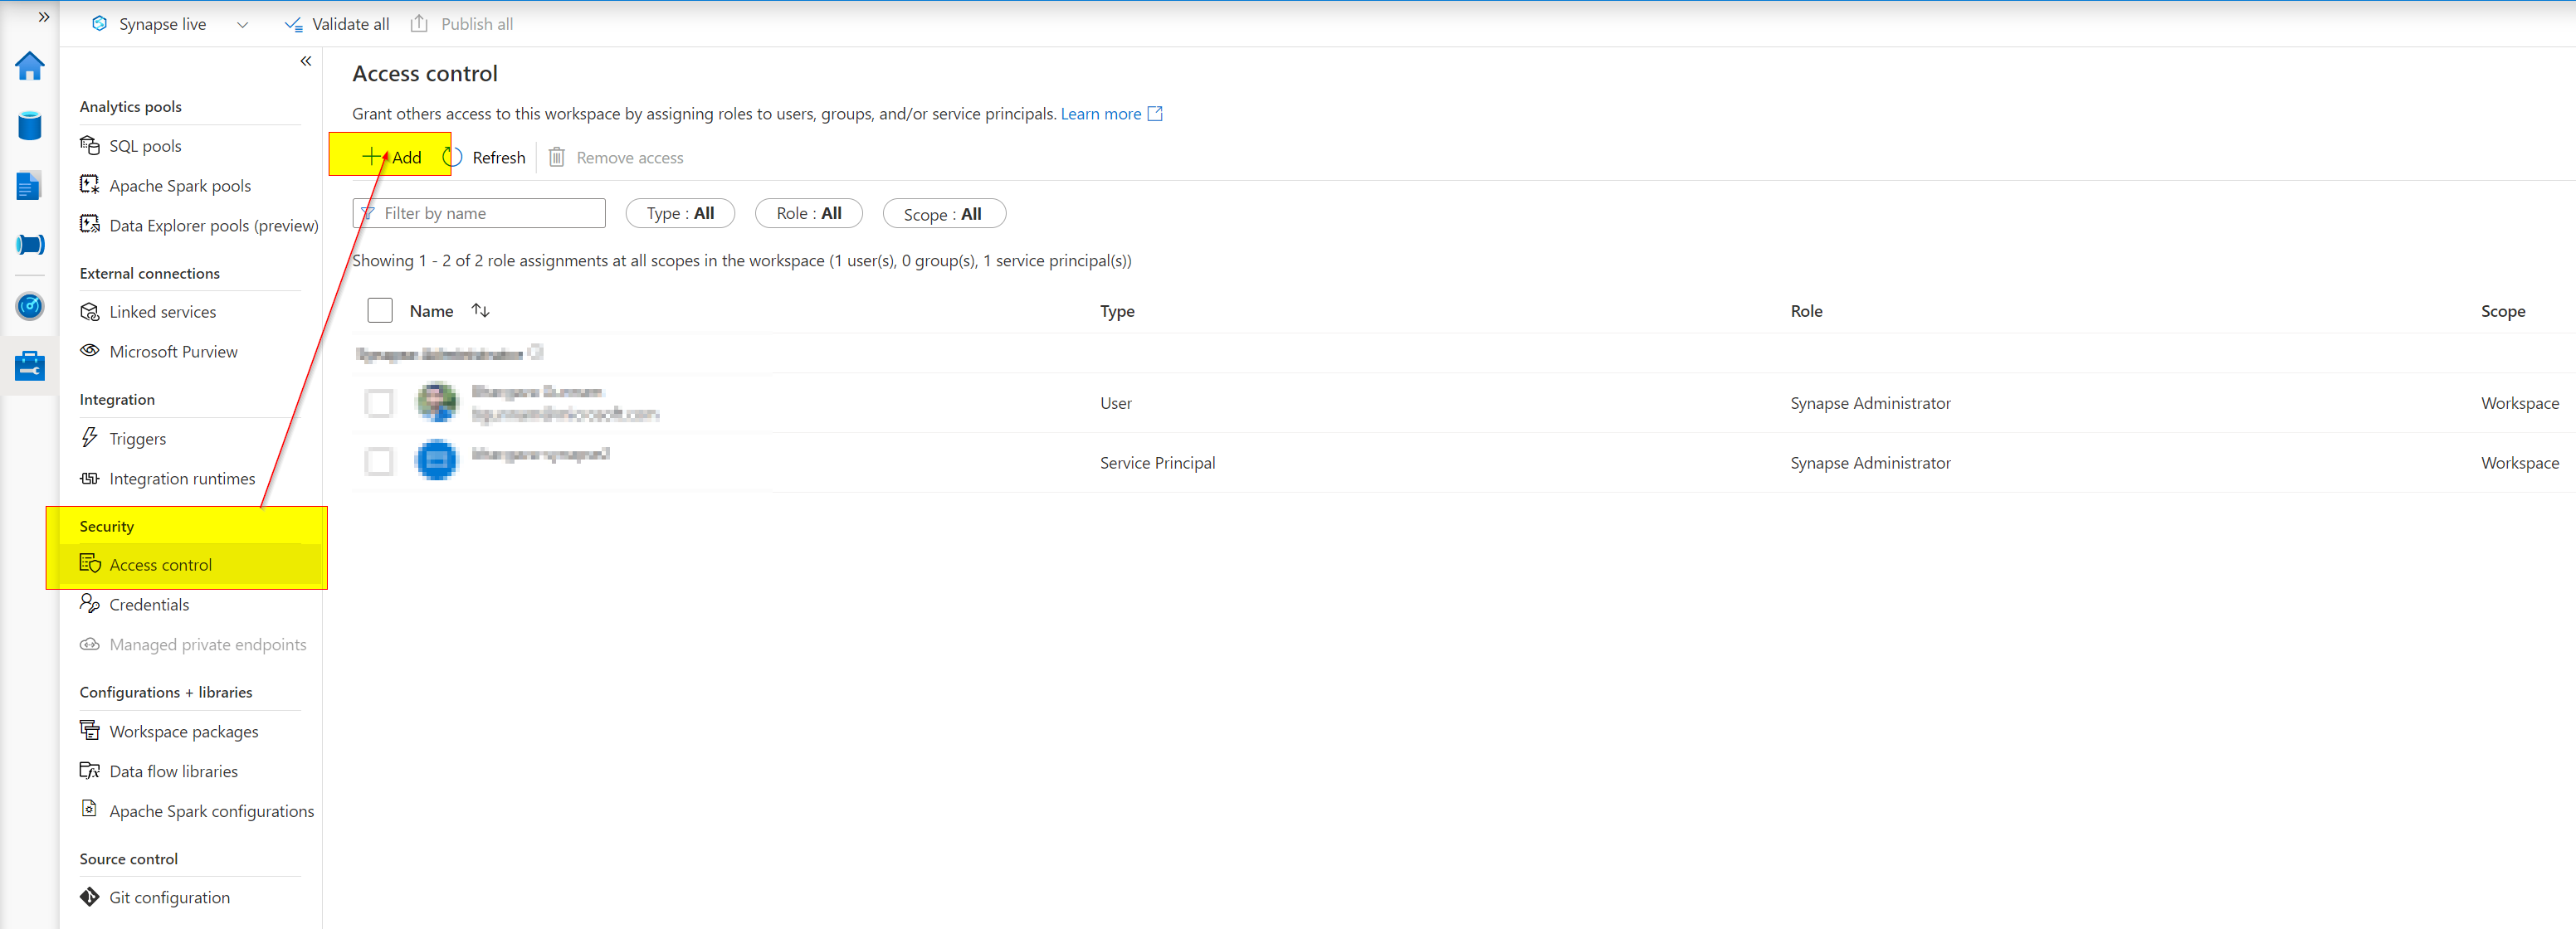Sort the table by Name column
Viewport: 2576px width, 929px height.
coord(480,310)
